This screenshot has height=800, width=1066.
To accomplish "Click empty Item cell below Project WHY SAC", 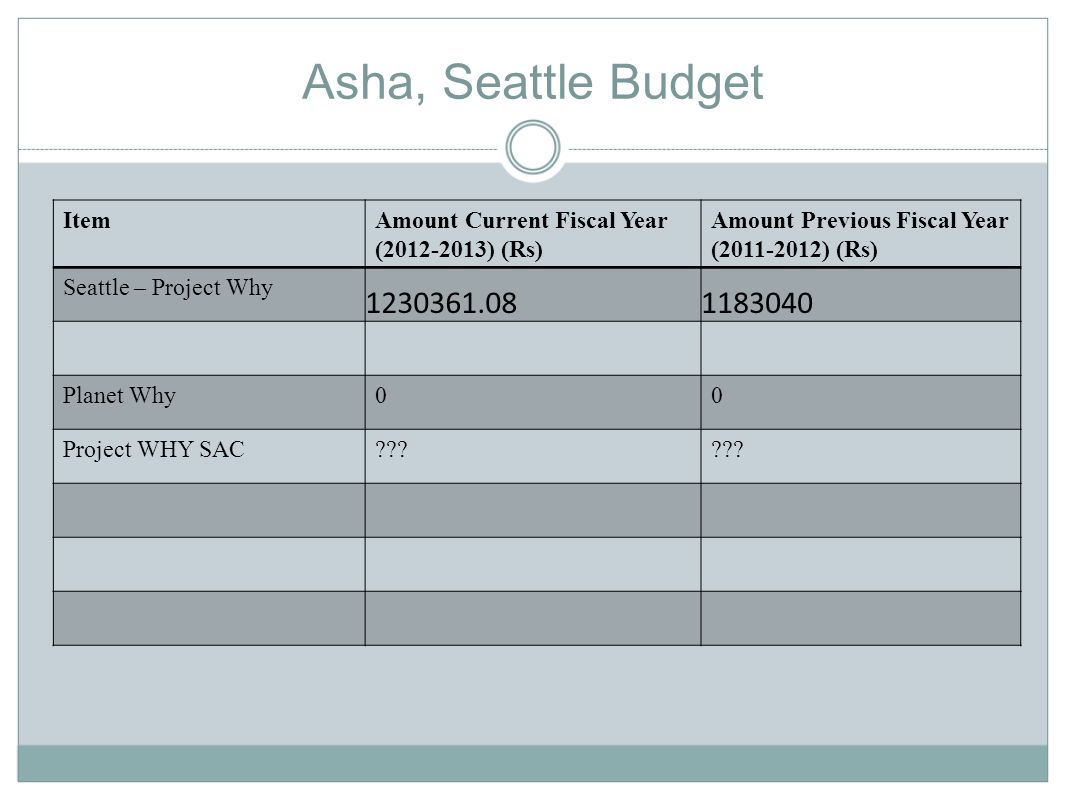I will pos(209,510).
